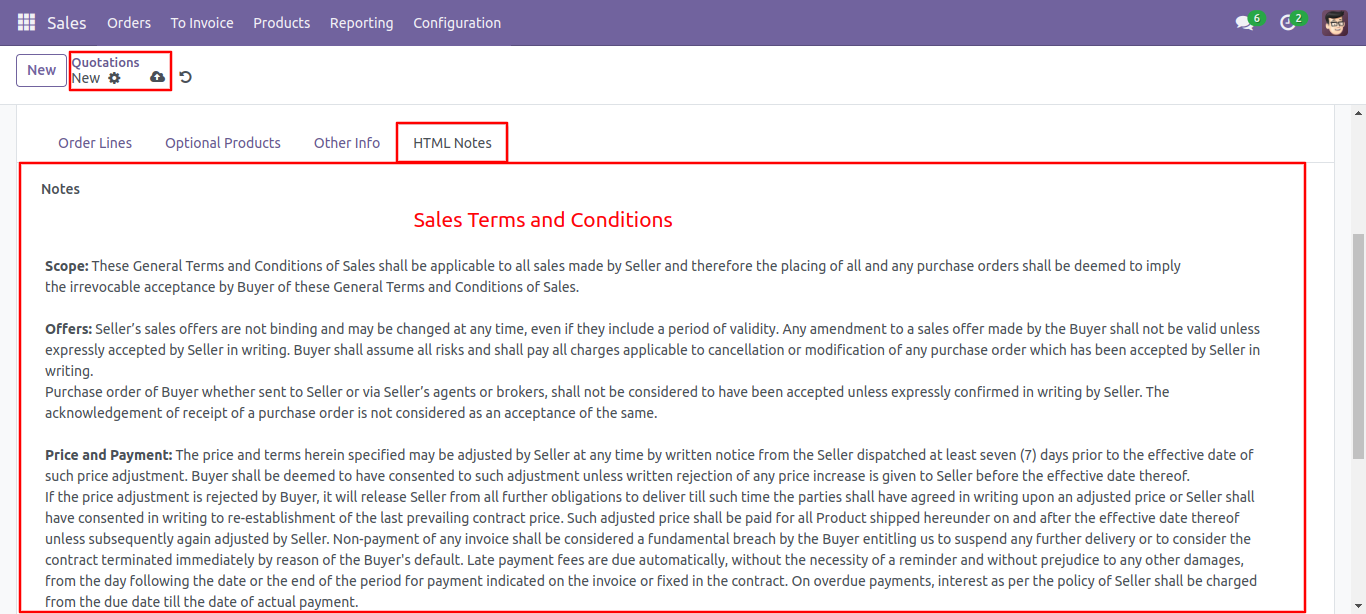Click the Sales app title
The image size is (1366, 614).
pos(67,22)
